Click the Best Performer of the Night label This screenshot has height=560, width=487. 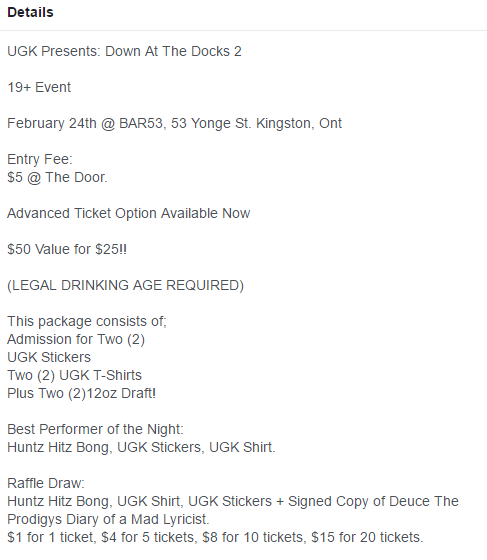pyautogui.click(x=95, y=430)
